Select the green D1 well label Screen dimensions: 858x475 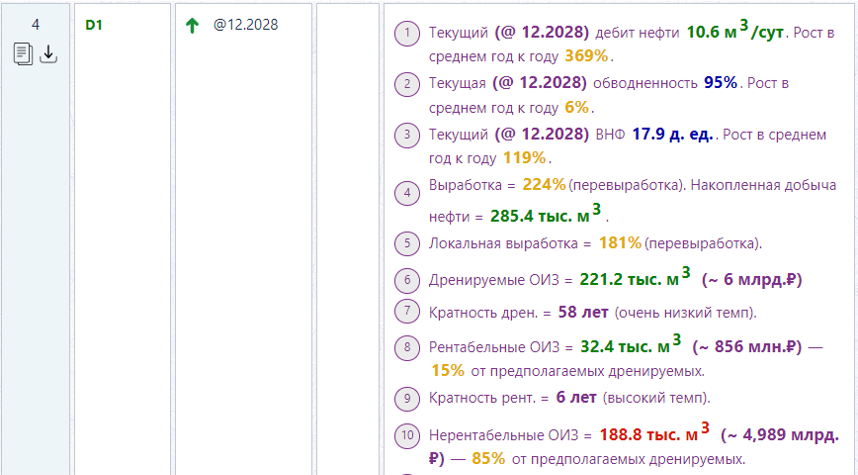coord(94,25)
